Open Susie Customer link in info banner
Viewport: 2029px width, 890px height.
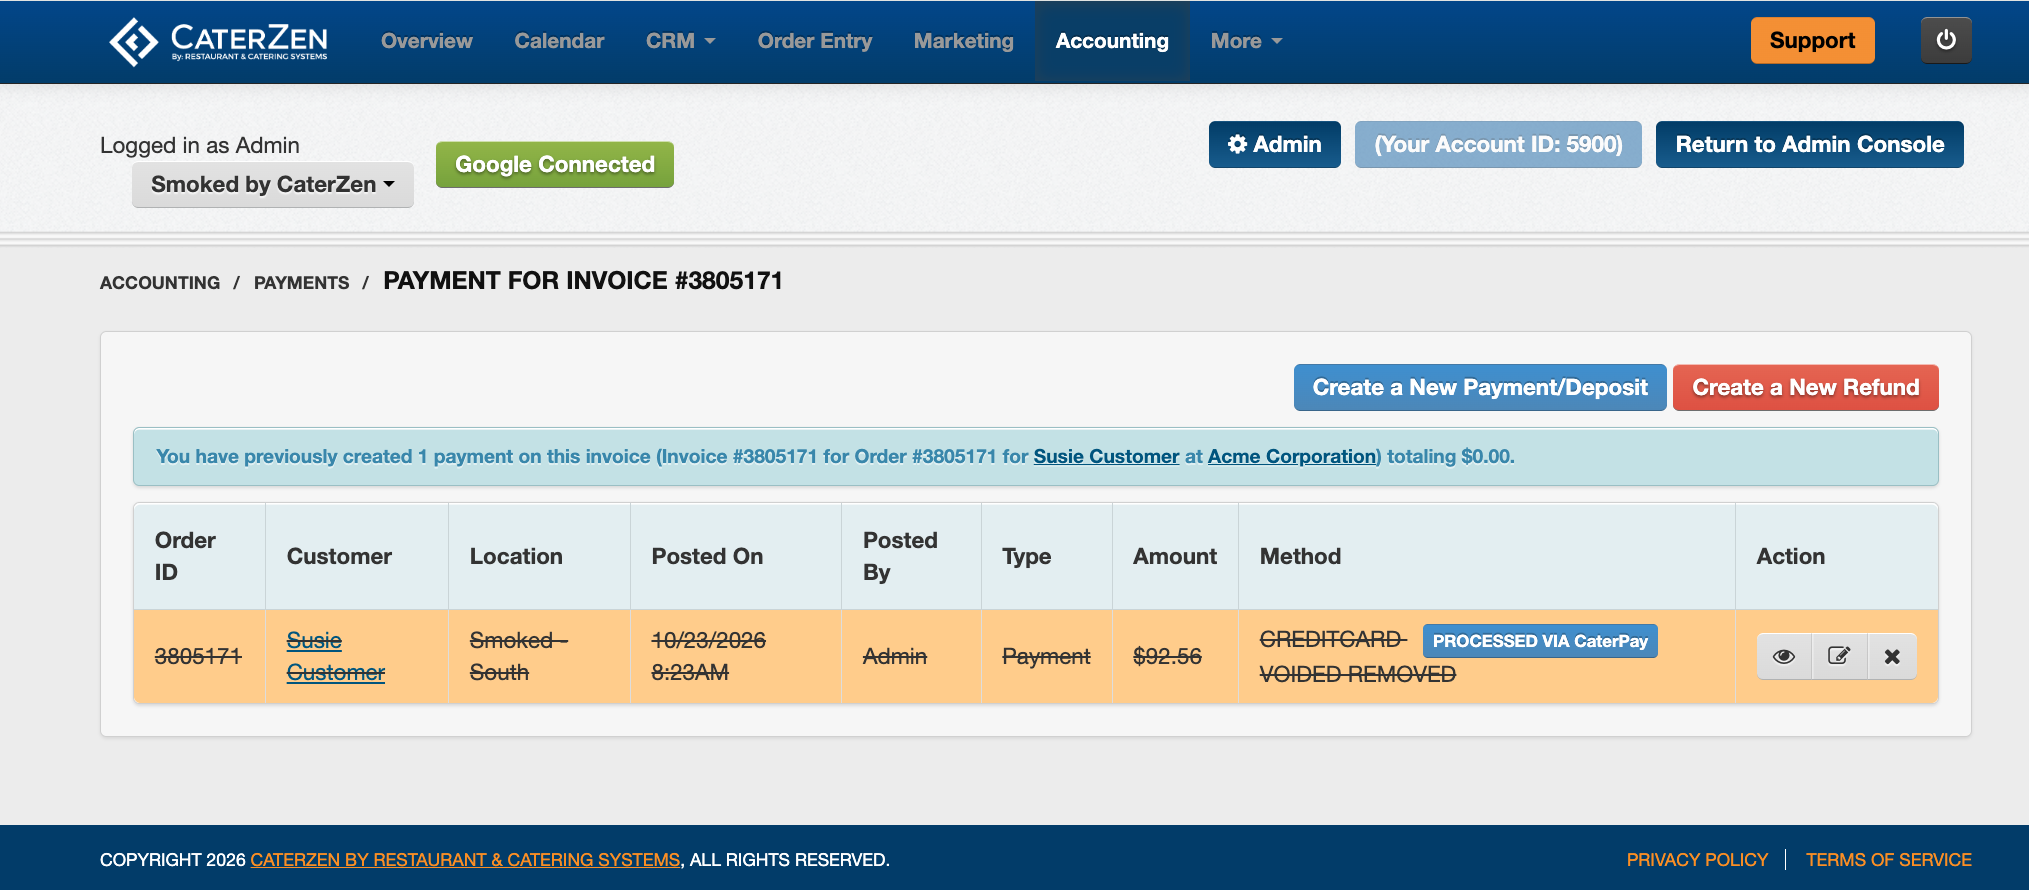1106,456
